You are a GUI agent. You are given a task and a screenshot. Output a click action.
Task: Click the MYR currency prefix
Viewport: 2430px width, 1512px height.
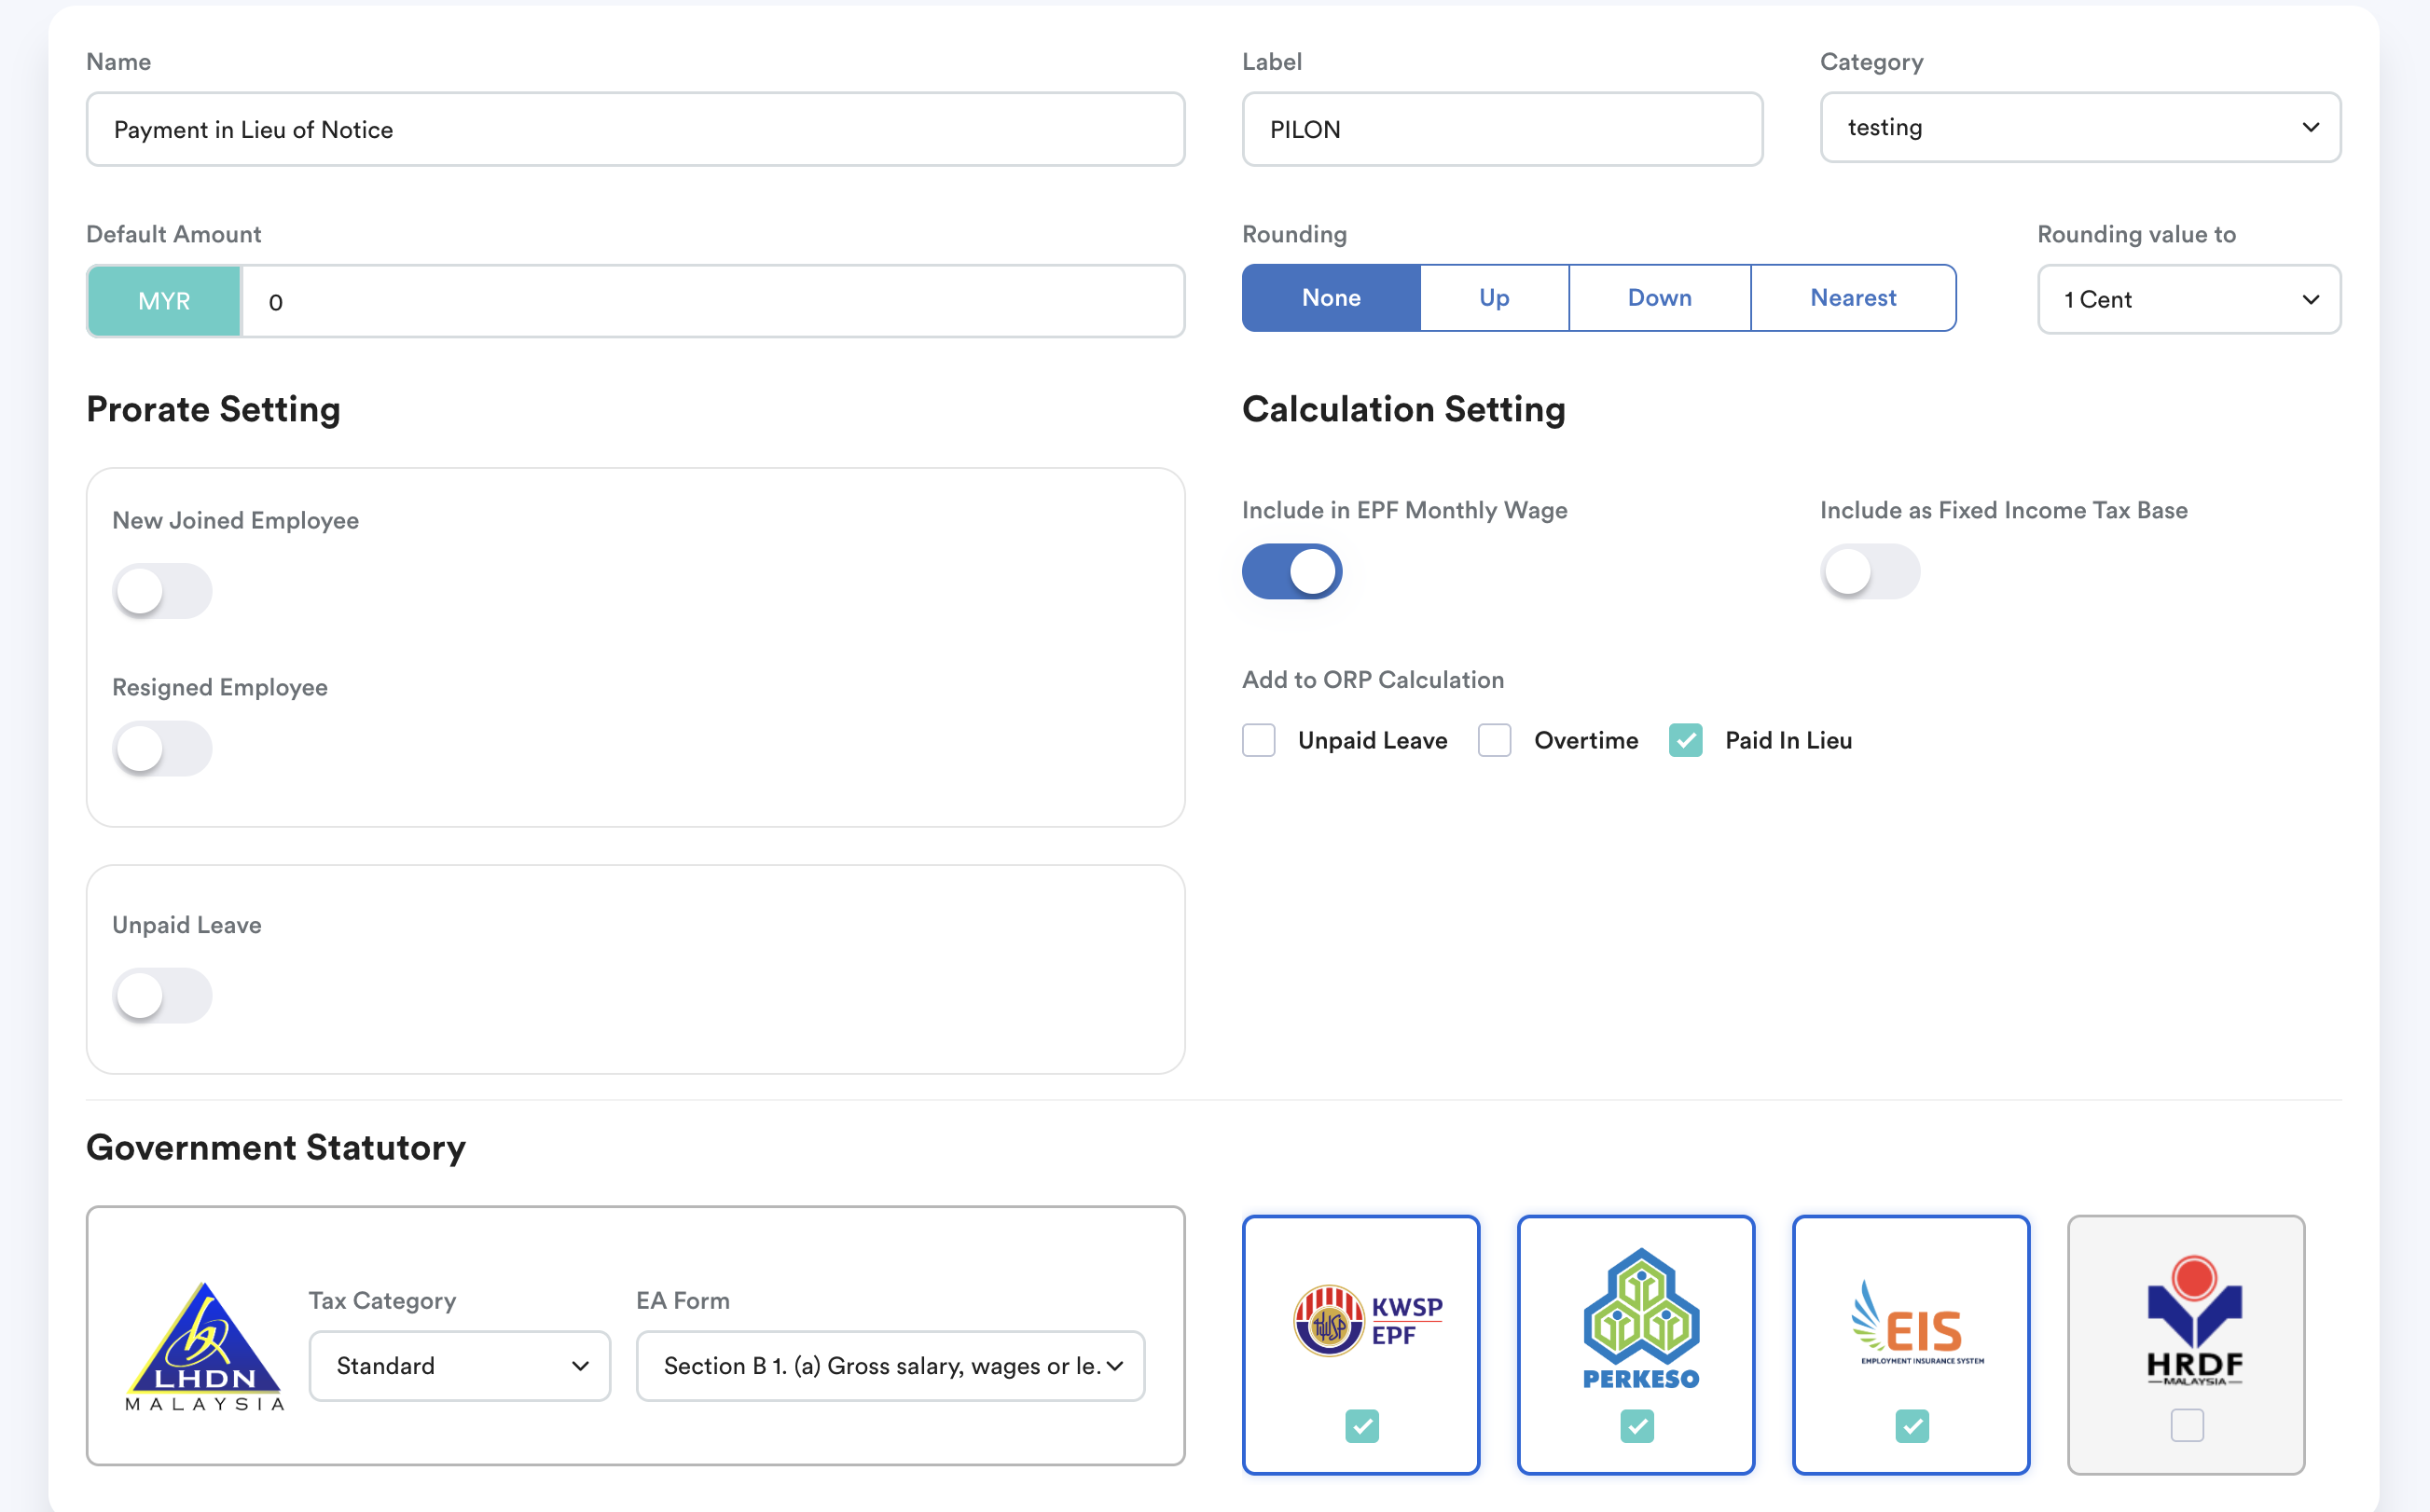pos(164,301)
